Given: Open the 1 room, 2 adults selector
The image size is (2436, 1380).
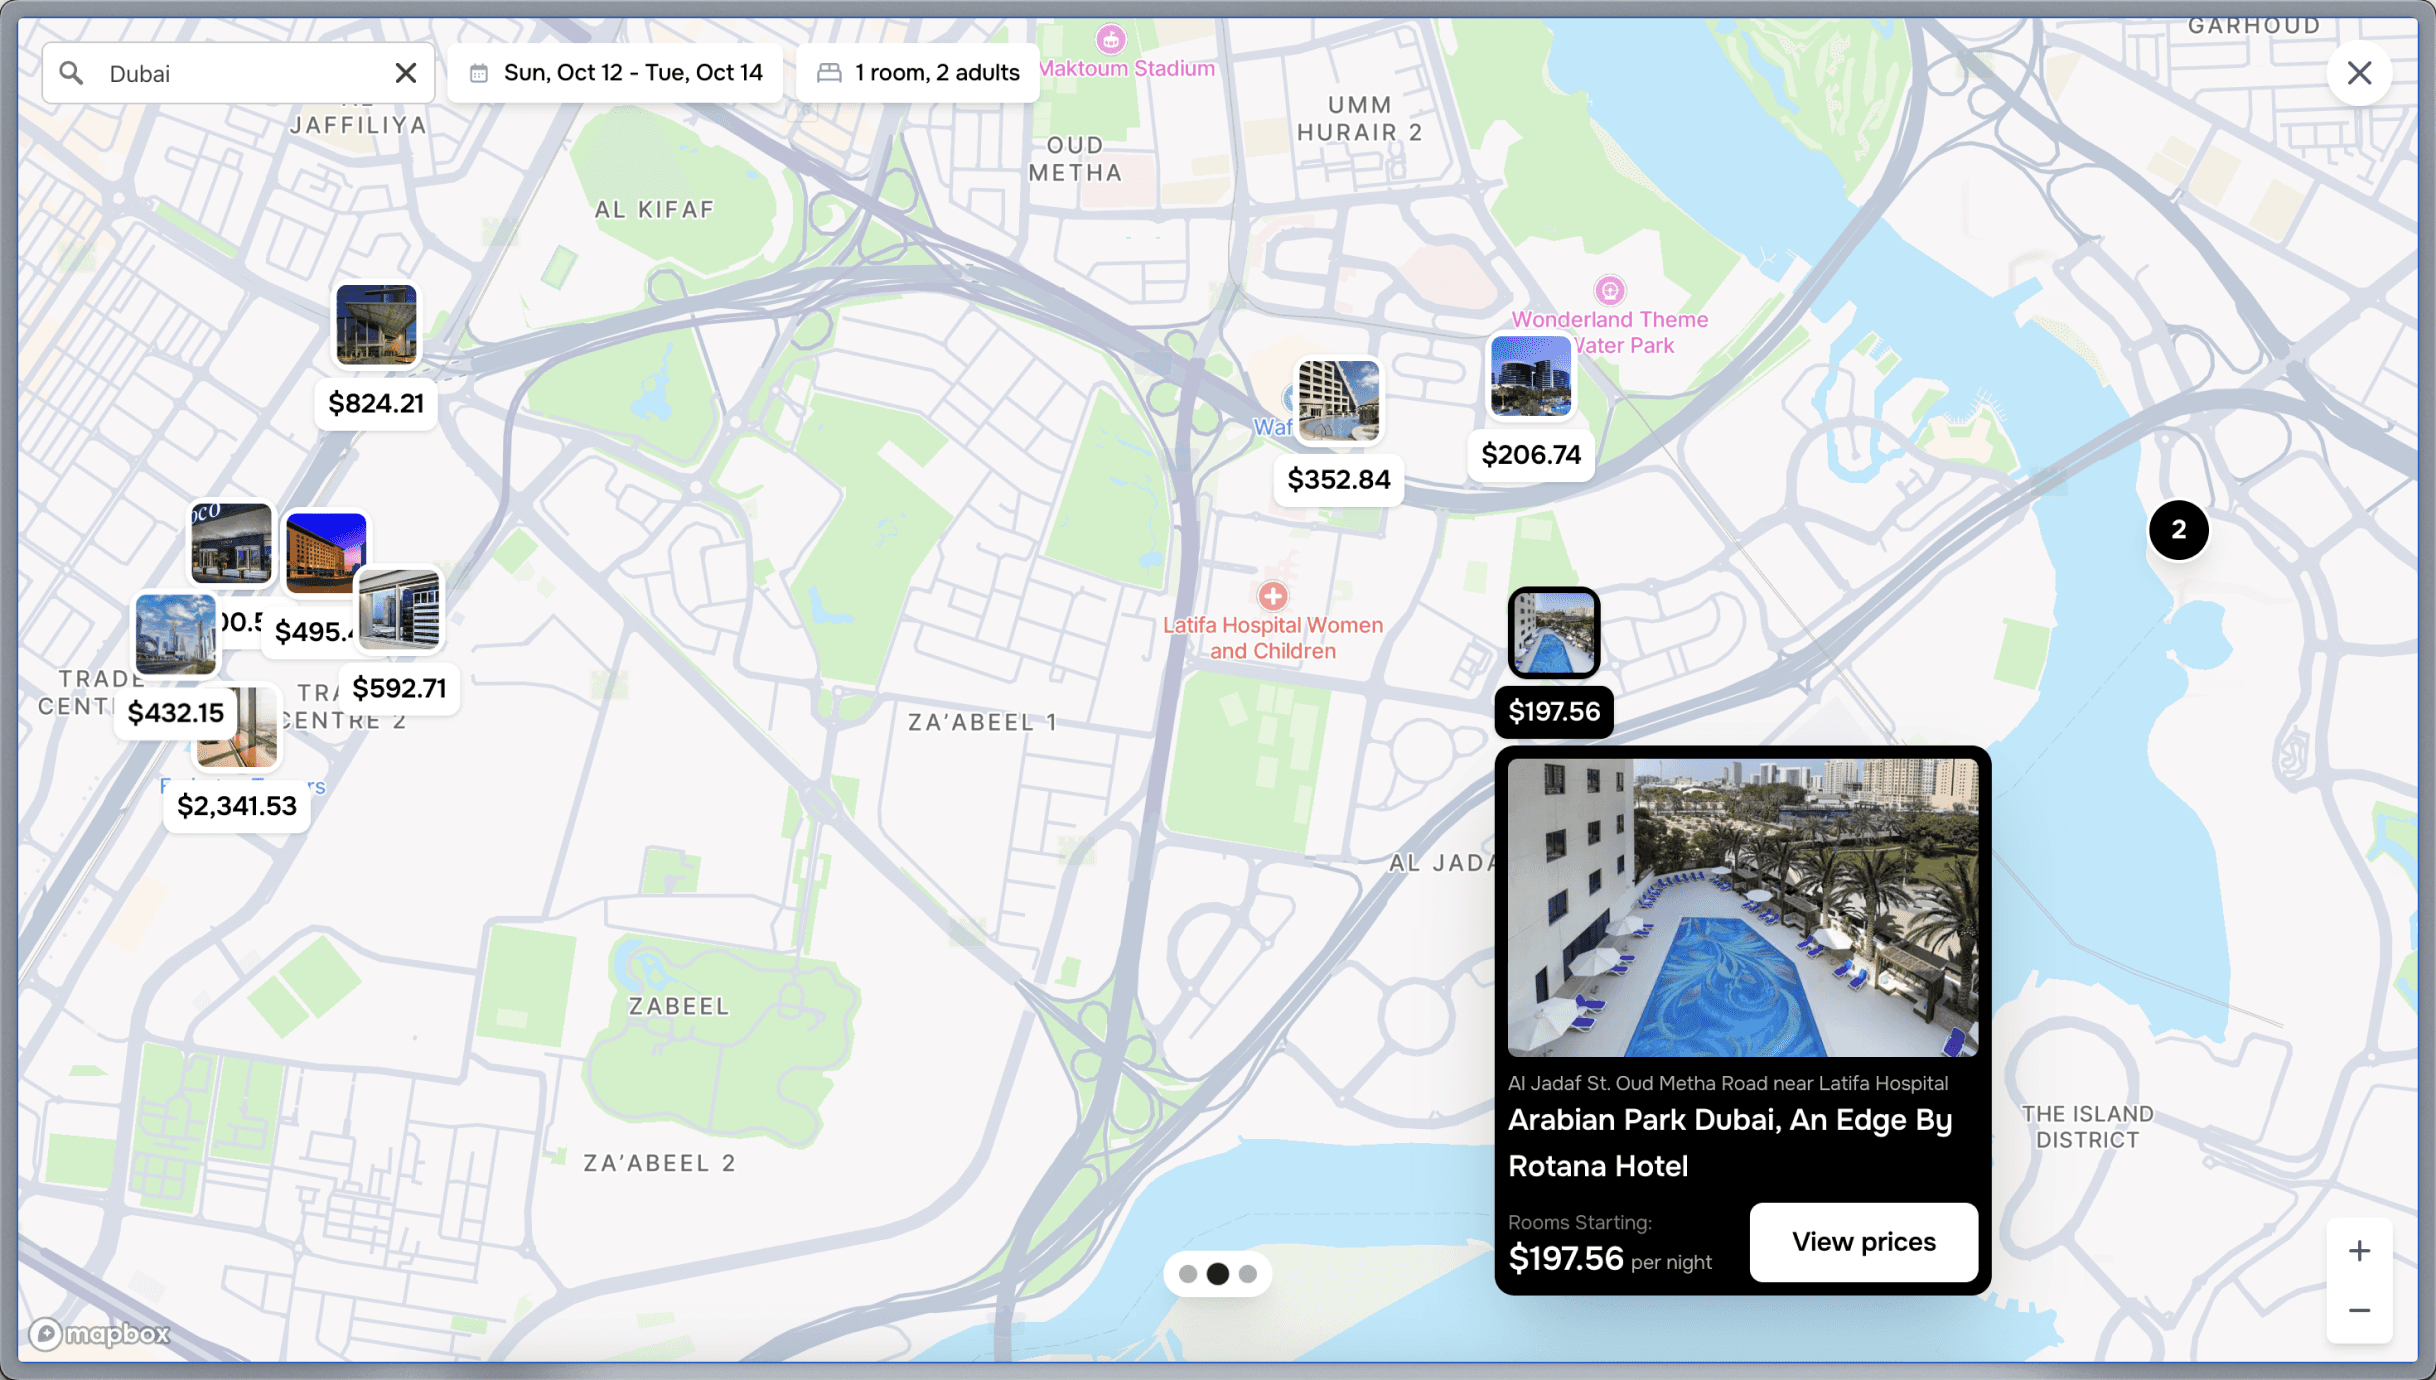Looking at the screenshot, I should [x=917, y=73].
